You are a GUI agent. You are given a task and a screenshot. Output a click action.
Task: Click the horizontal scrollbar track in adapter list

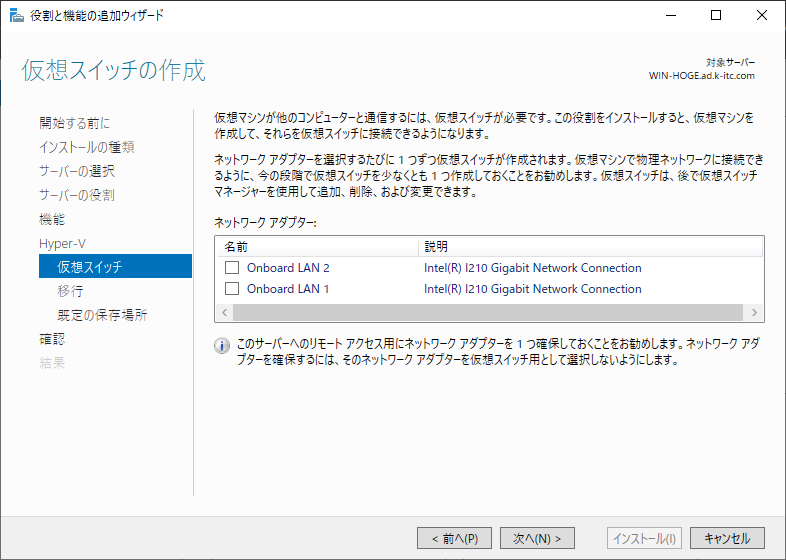[x=488, y=312]
